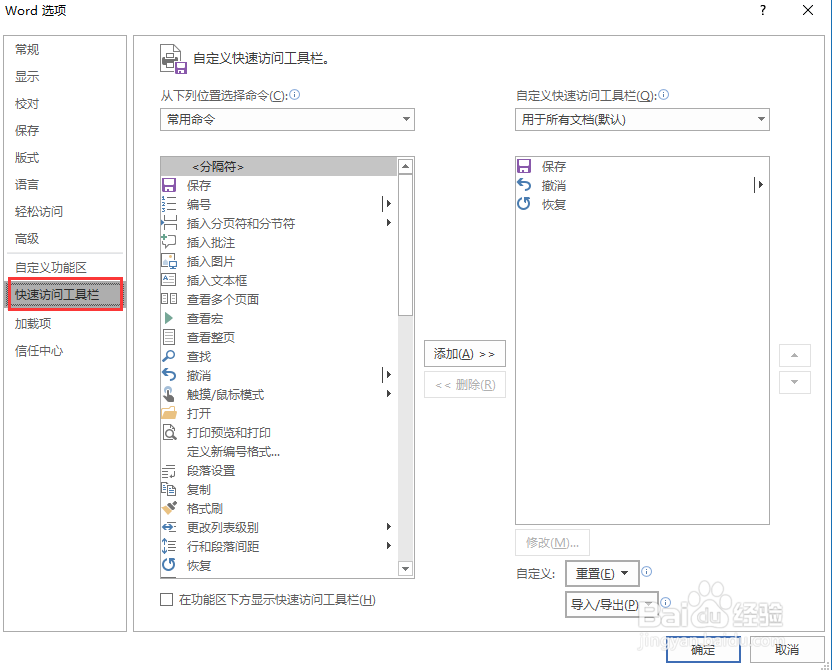Click the help question mark button

click(763, 10)
